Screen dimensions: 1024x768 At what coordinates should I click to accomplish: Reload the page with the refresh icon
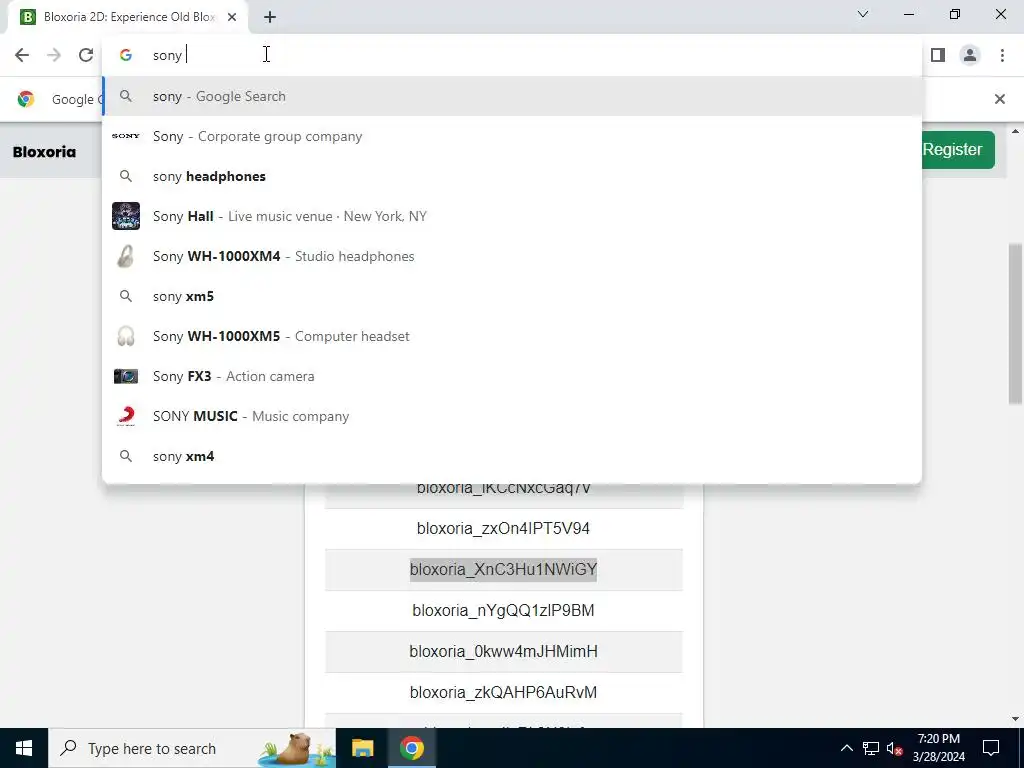[86, 55]
